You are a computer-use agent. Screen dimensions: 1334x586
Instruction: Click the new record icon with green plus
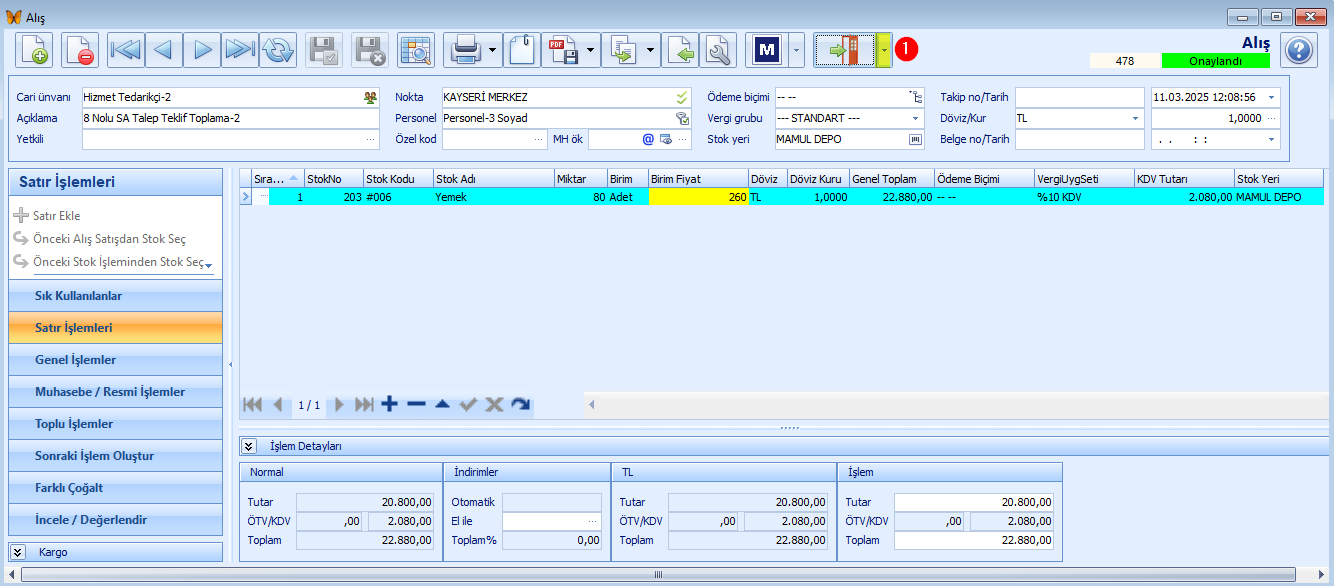point(34,49)
